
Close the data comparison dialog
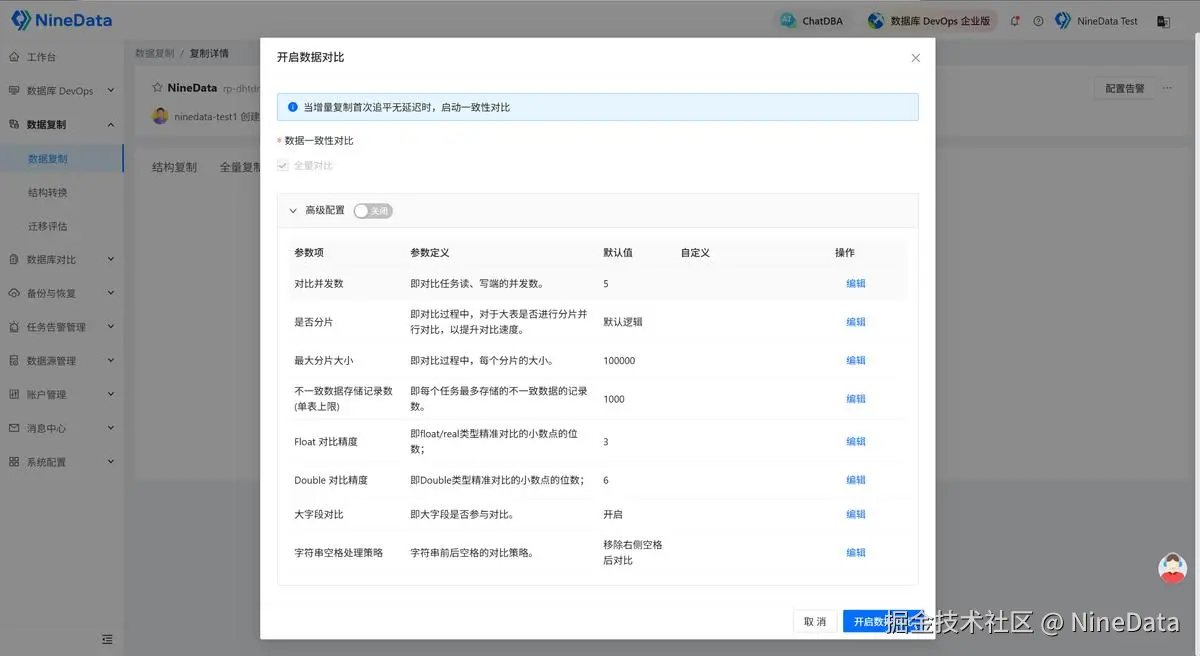tap(915, 58)
